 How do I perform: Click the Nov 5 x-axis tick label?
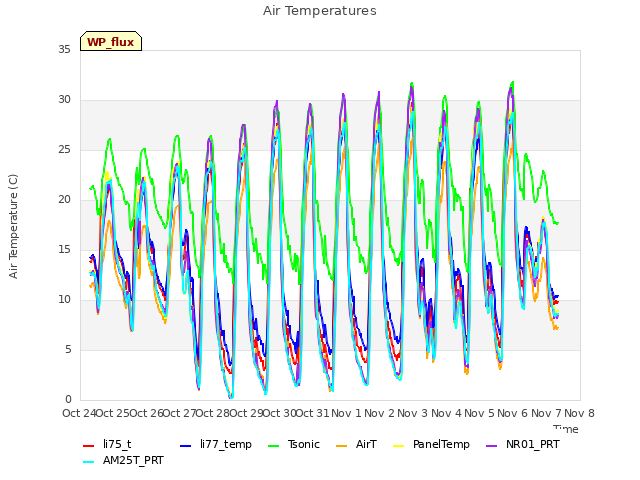pyautogui.click(x=480, y=413)
